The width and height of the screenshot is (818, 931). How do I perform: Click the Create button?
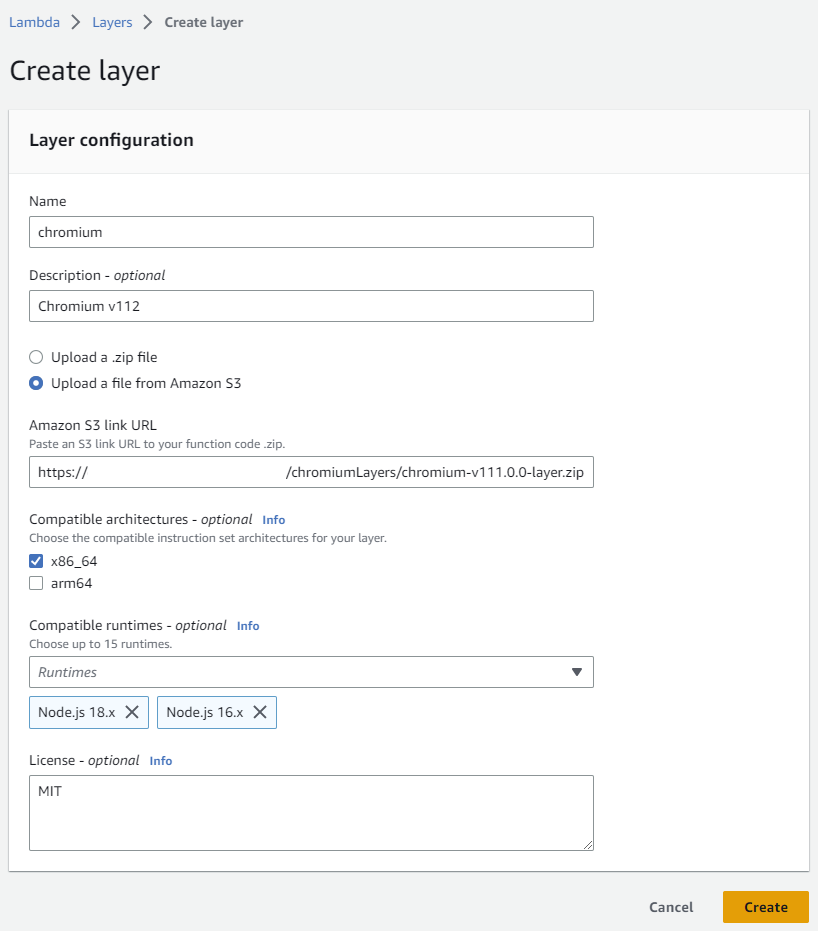765,907
